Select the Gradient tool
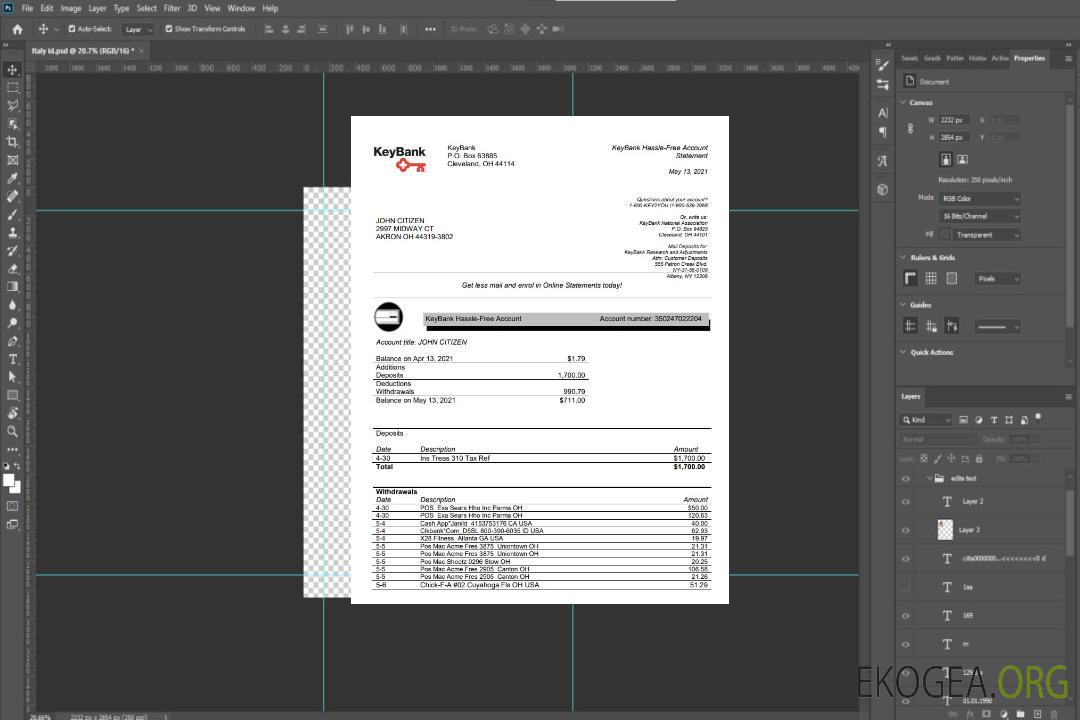This screenshot has height=720, width=1080. pyautogui.click(x=12, y=287)
